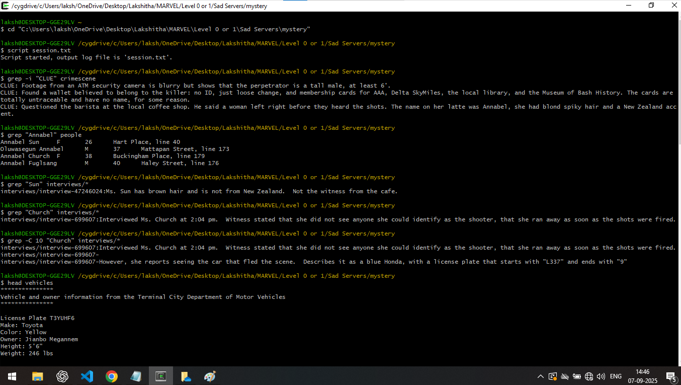Launch Google Chrome from the taskbar
The height and width of the screenshot is (385, 681).
pyautogui.click(x=112, y=376)
